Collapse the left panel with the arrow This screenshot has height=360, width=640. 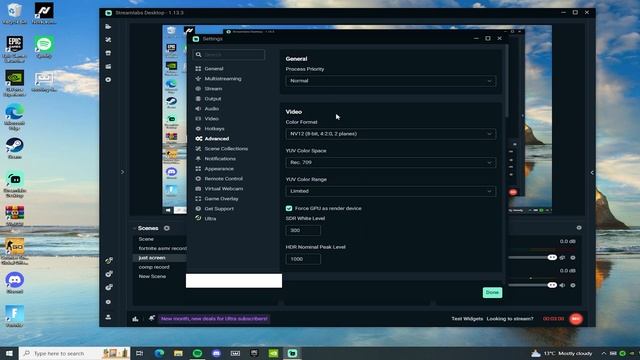pyautogui.click(x=122, y=172)
